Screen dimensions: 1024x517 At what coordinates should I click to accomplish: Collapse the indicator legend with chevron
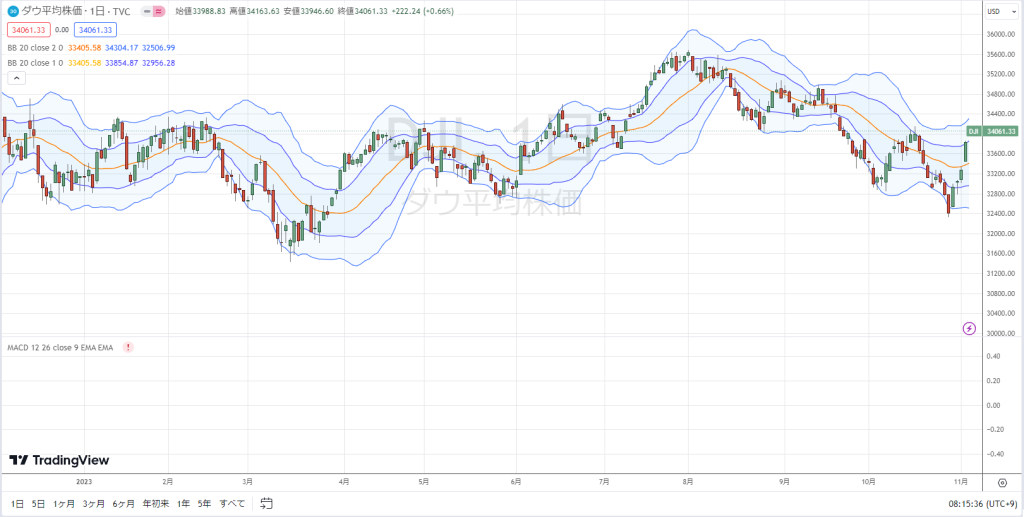point(16,78)
